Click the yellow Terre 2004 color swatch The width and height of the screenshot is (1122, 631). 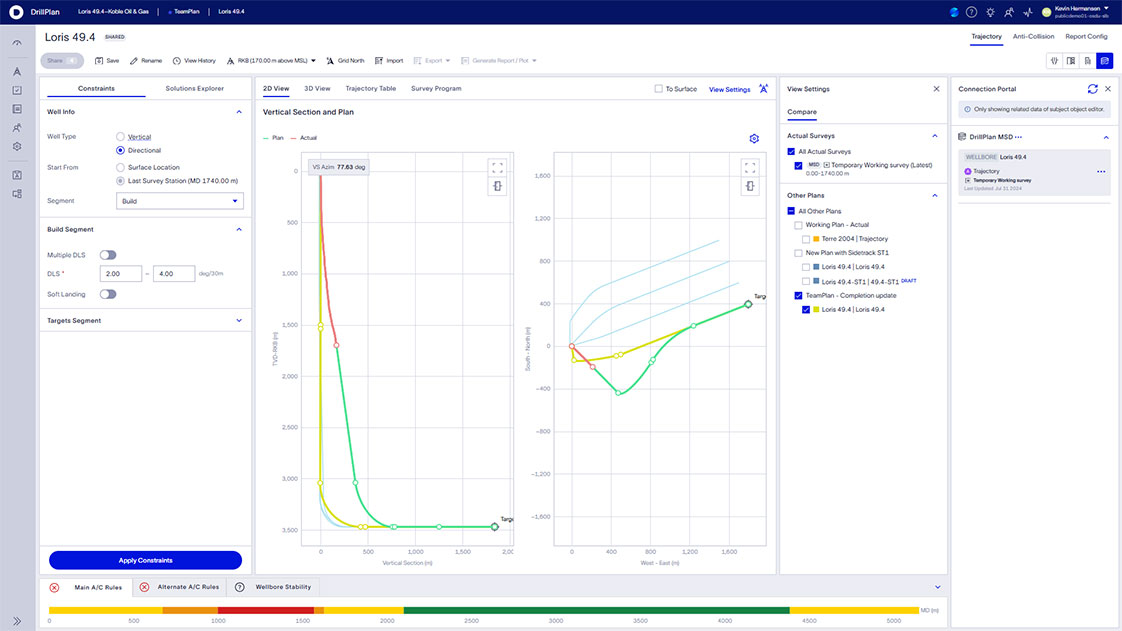pos(816,239)
